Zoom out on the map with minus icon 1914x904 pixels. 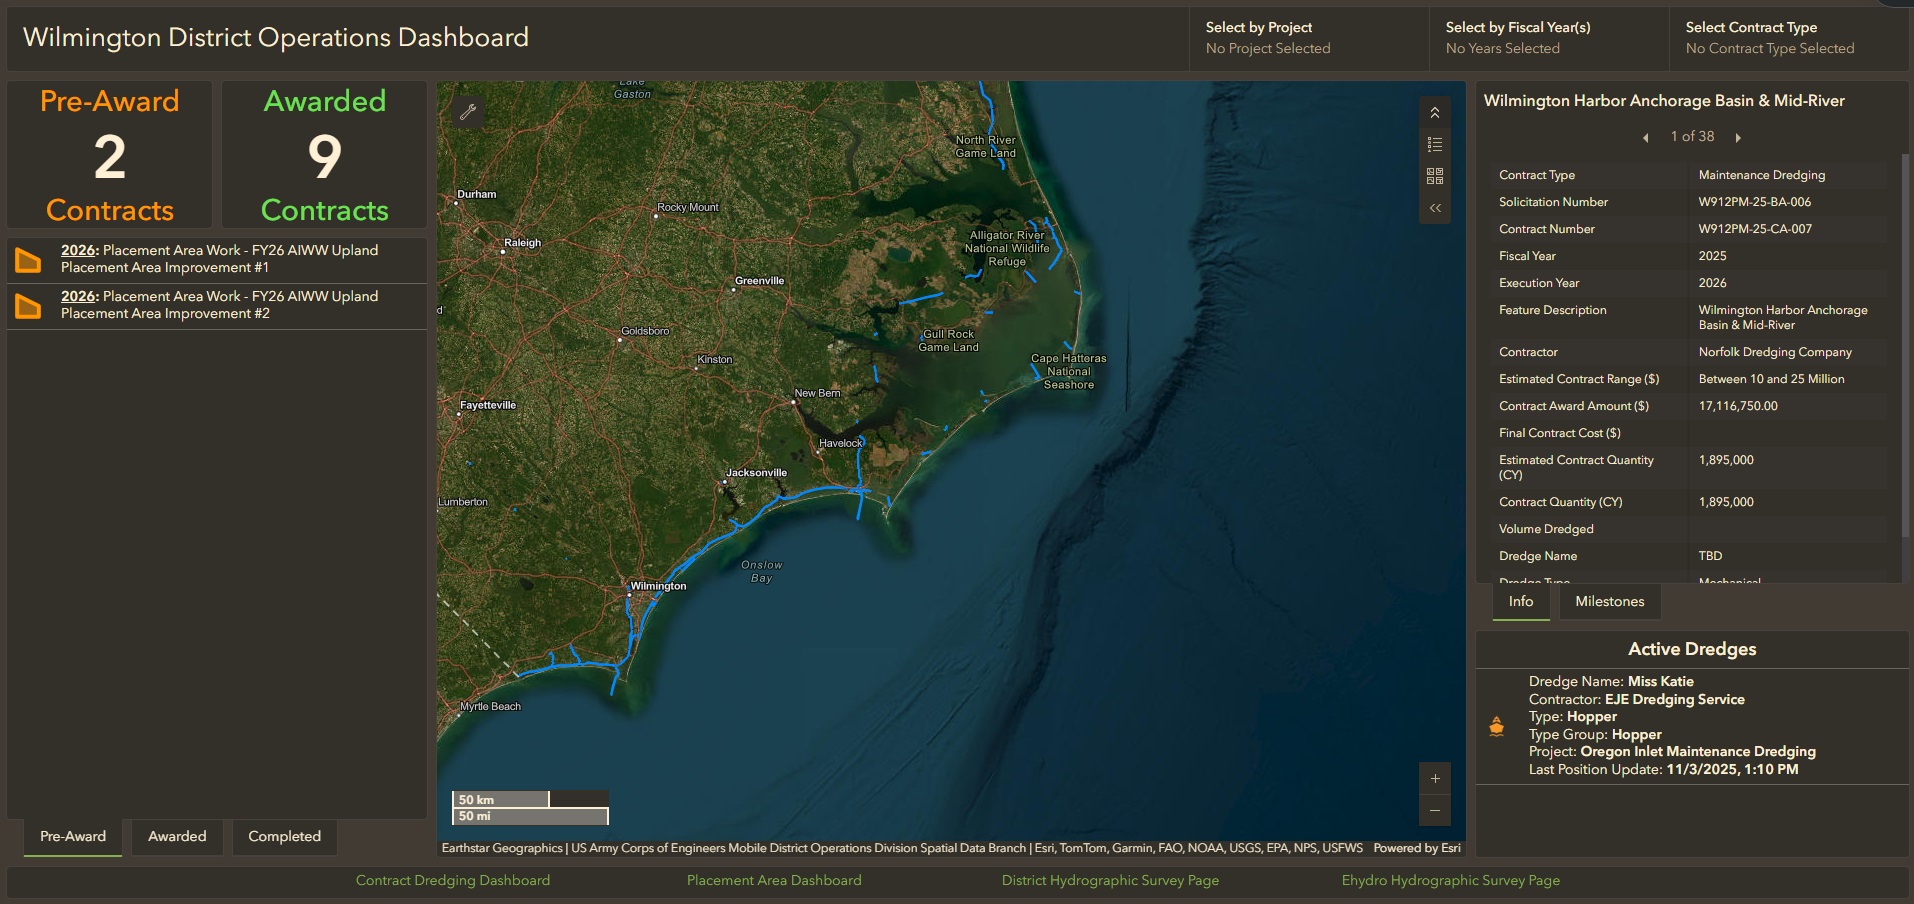[x=1434, y=811]
